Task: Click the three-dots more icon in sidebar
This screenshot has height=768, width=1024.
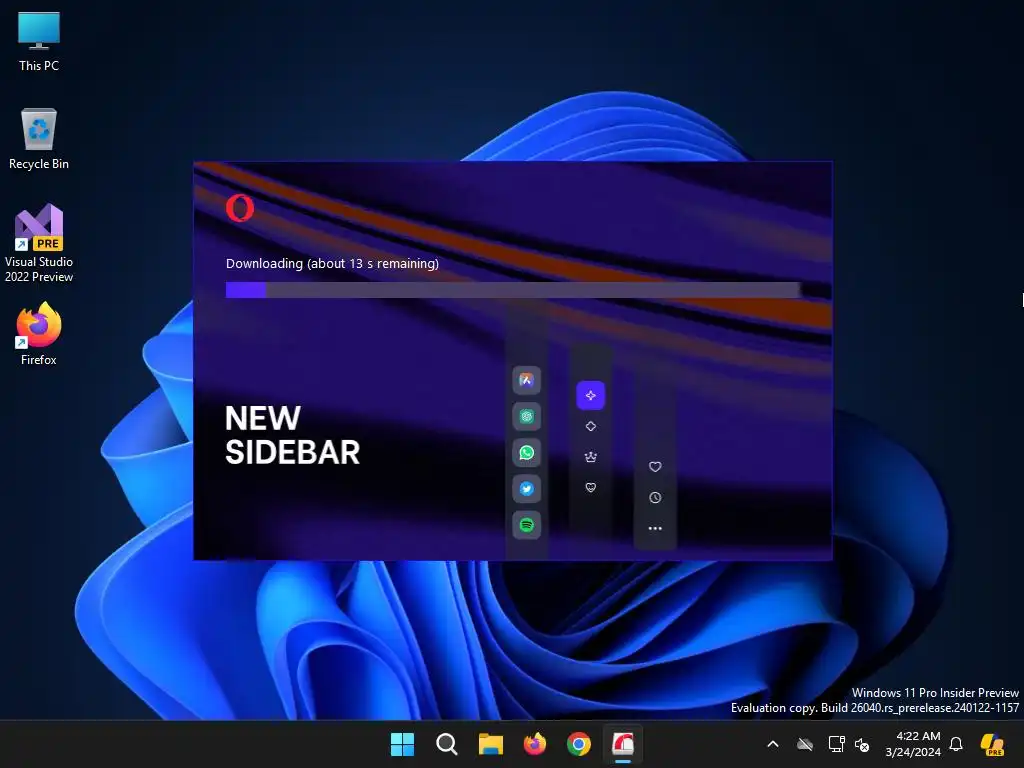Action: point(655,528)
